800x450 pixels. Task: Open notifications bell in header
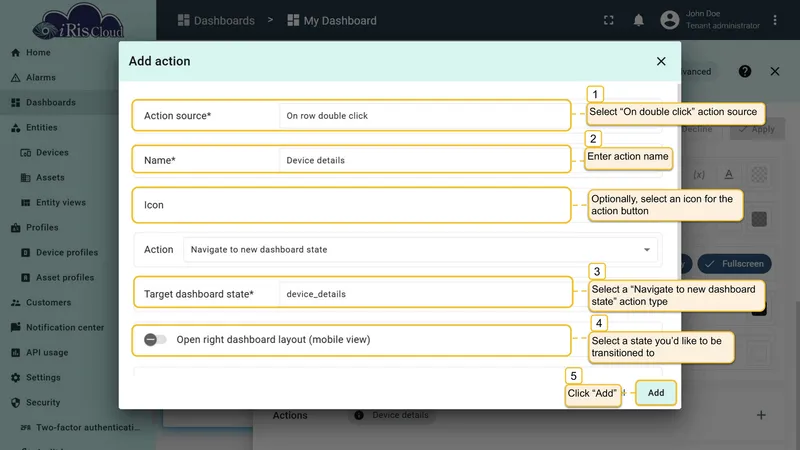(x=638, y=20)
